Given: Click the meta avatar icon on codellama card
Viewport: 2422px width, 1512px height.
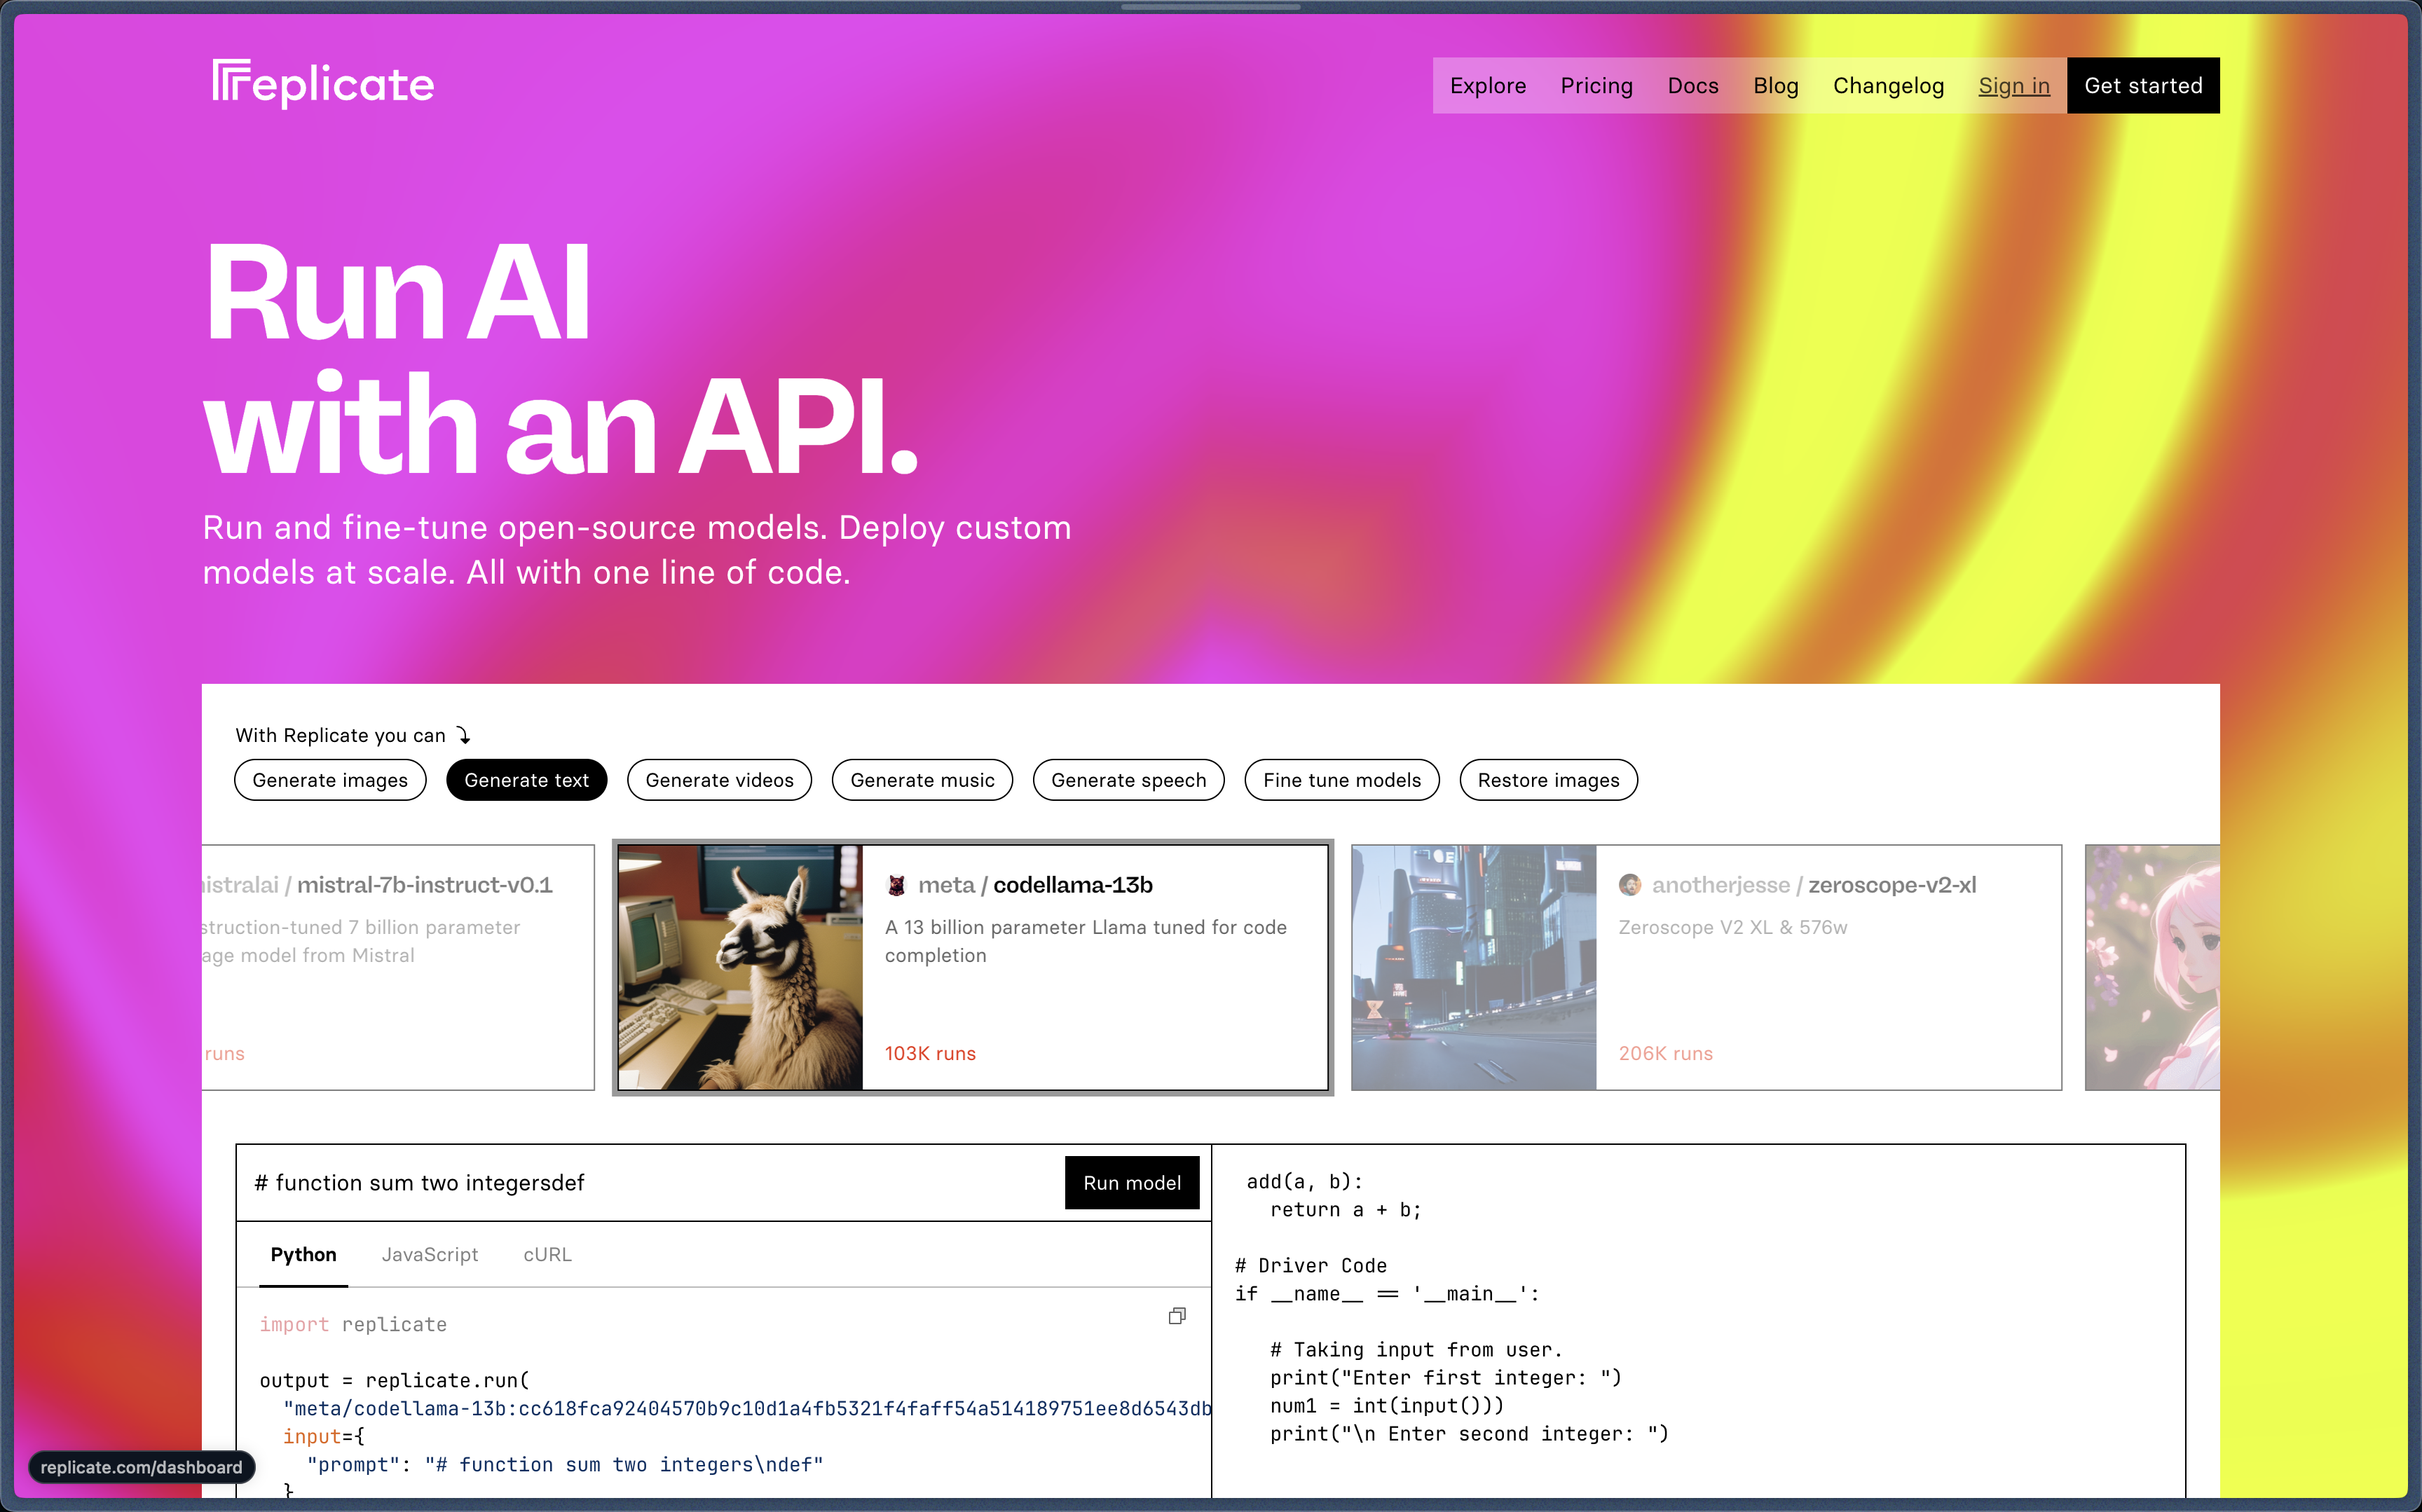Looking at the screenshot, I should pyautogui.click(x=897, y=885).
